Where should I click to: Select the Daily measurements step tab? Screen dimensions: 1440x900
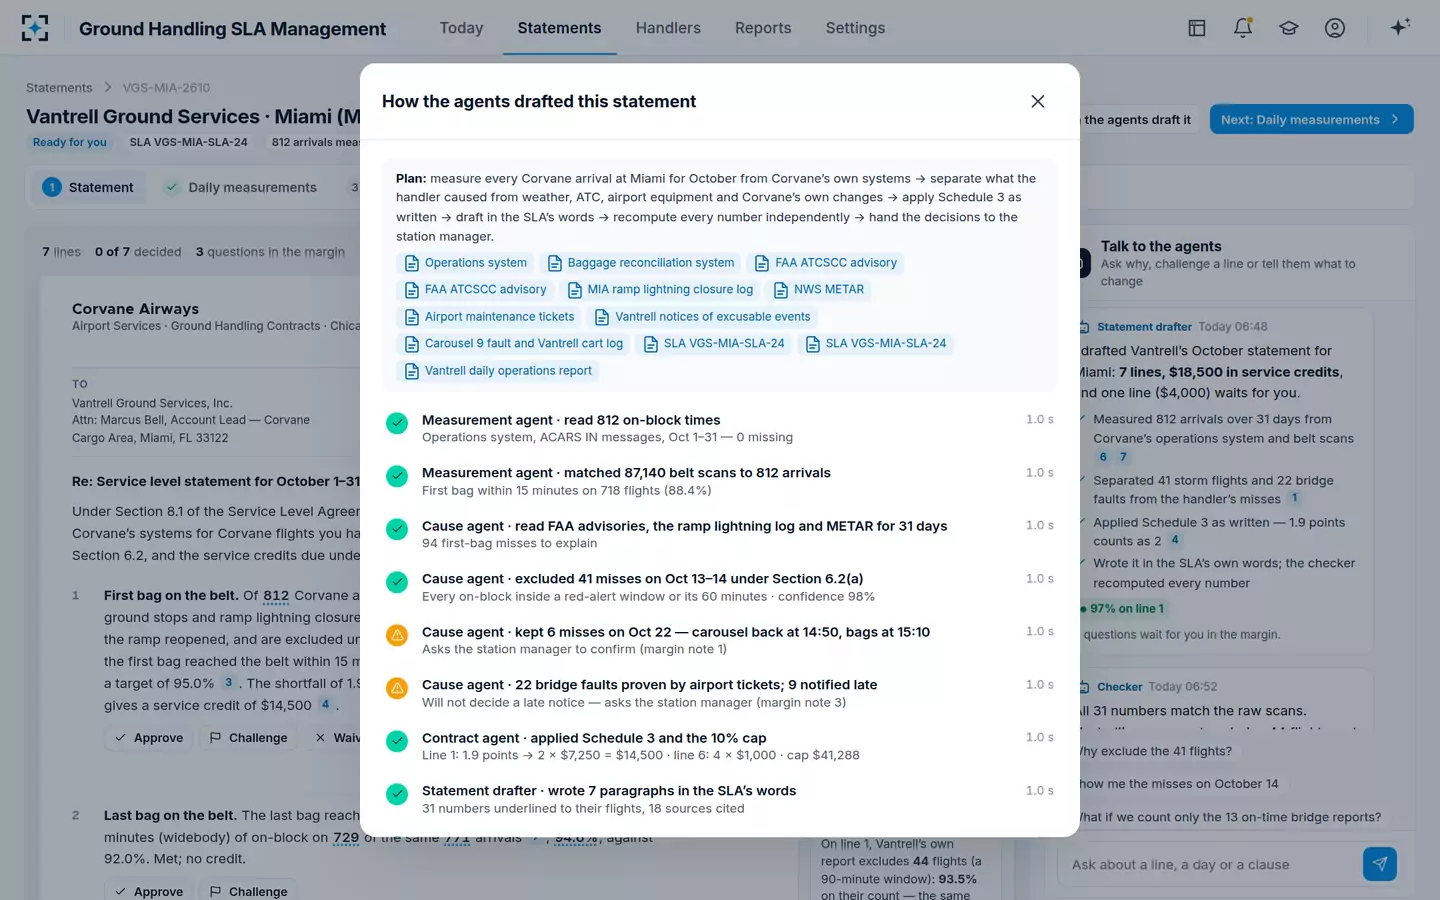coord(241,187)
